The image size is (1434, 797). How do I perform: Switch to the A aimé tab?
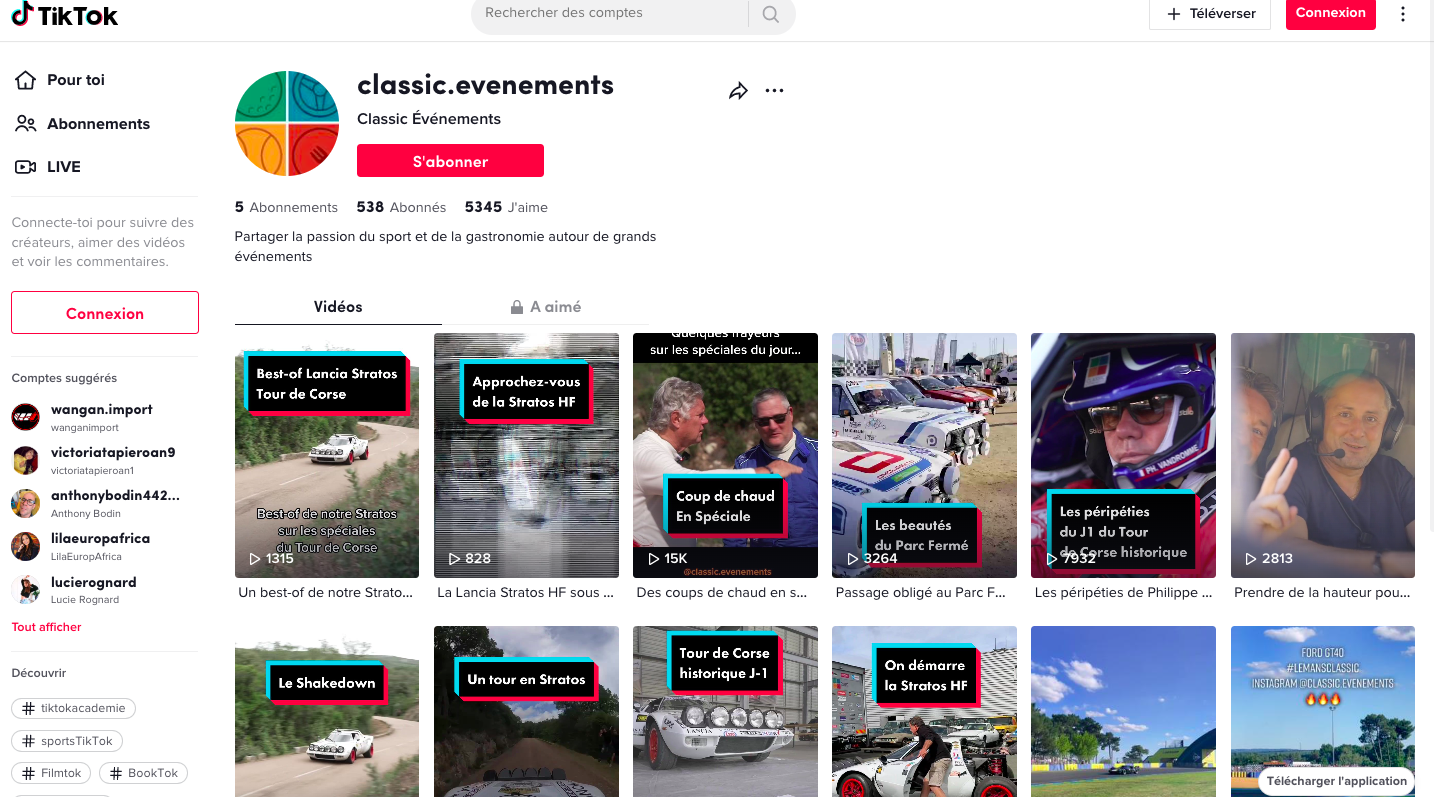coord(545,307)
